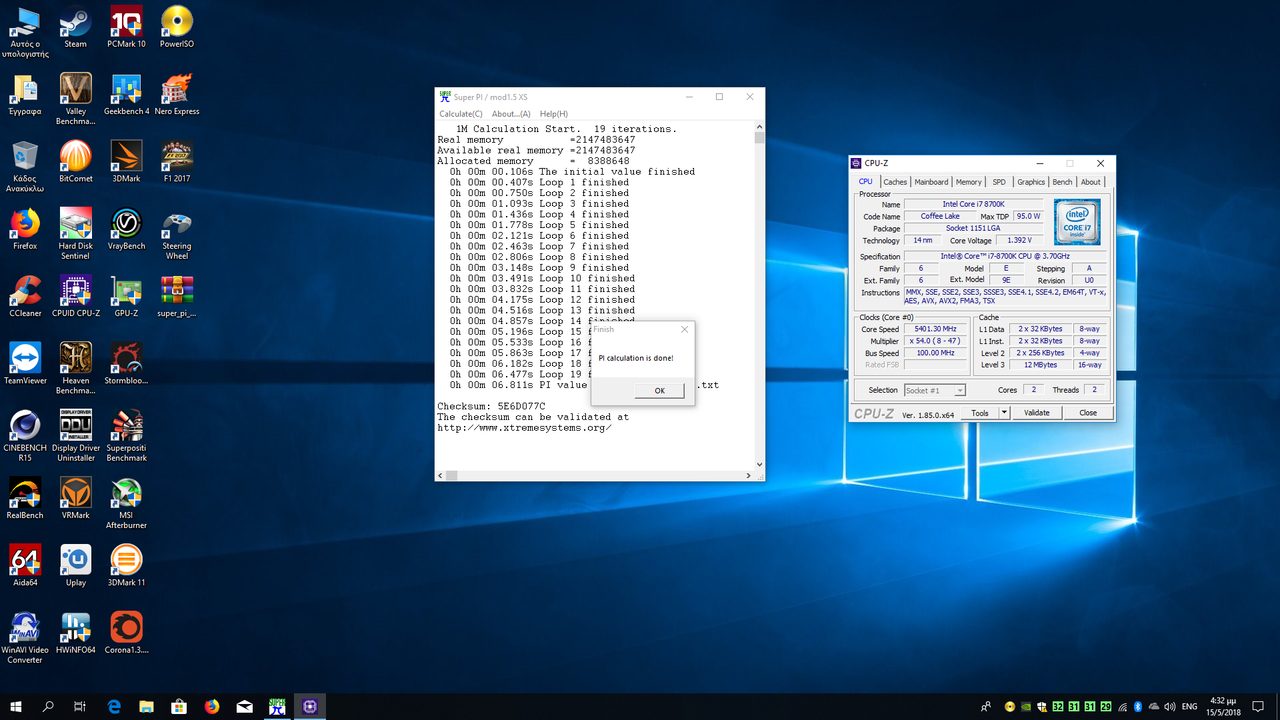The image size is (1280, 720).
Task: Open Display Driver Uninstaller shortcut
Action: 75,435
